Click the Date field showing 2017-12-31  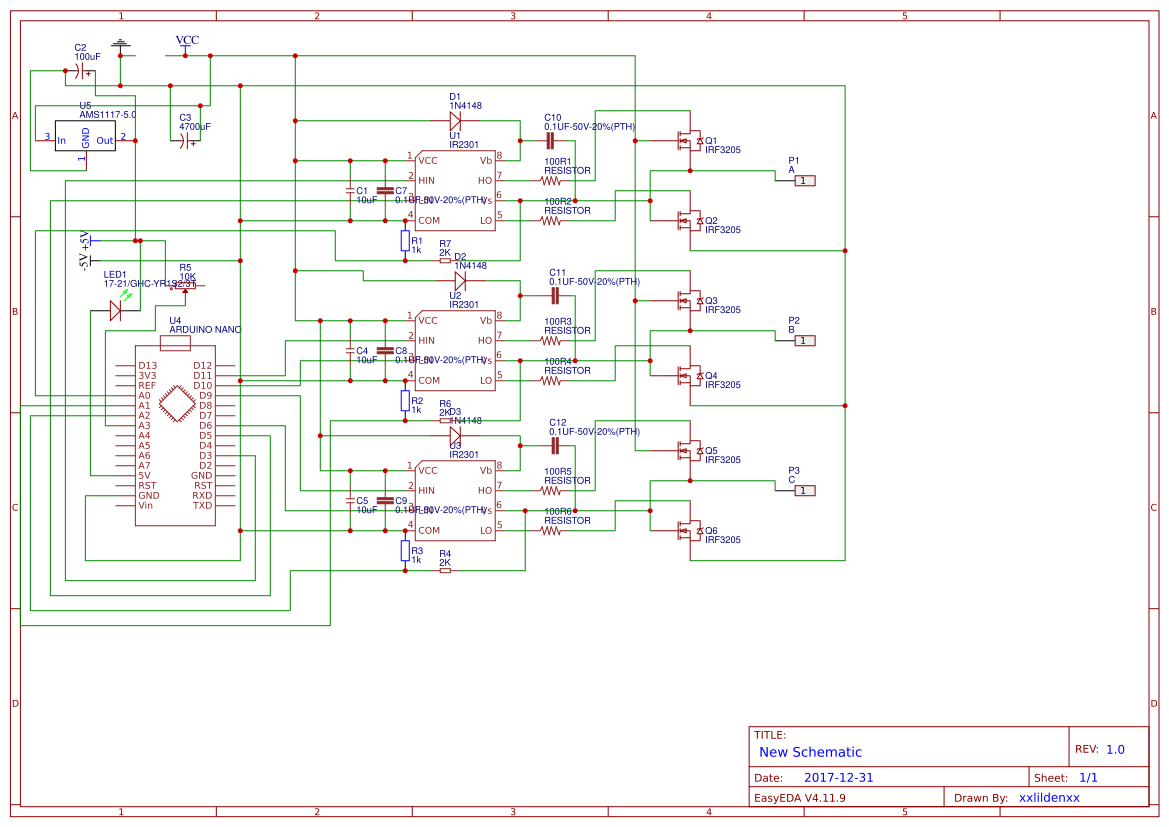[x=840, y=776]
